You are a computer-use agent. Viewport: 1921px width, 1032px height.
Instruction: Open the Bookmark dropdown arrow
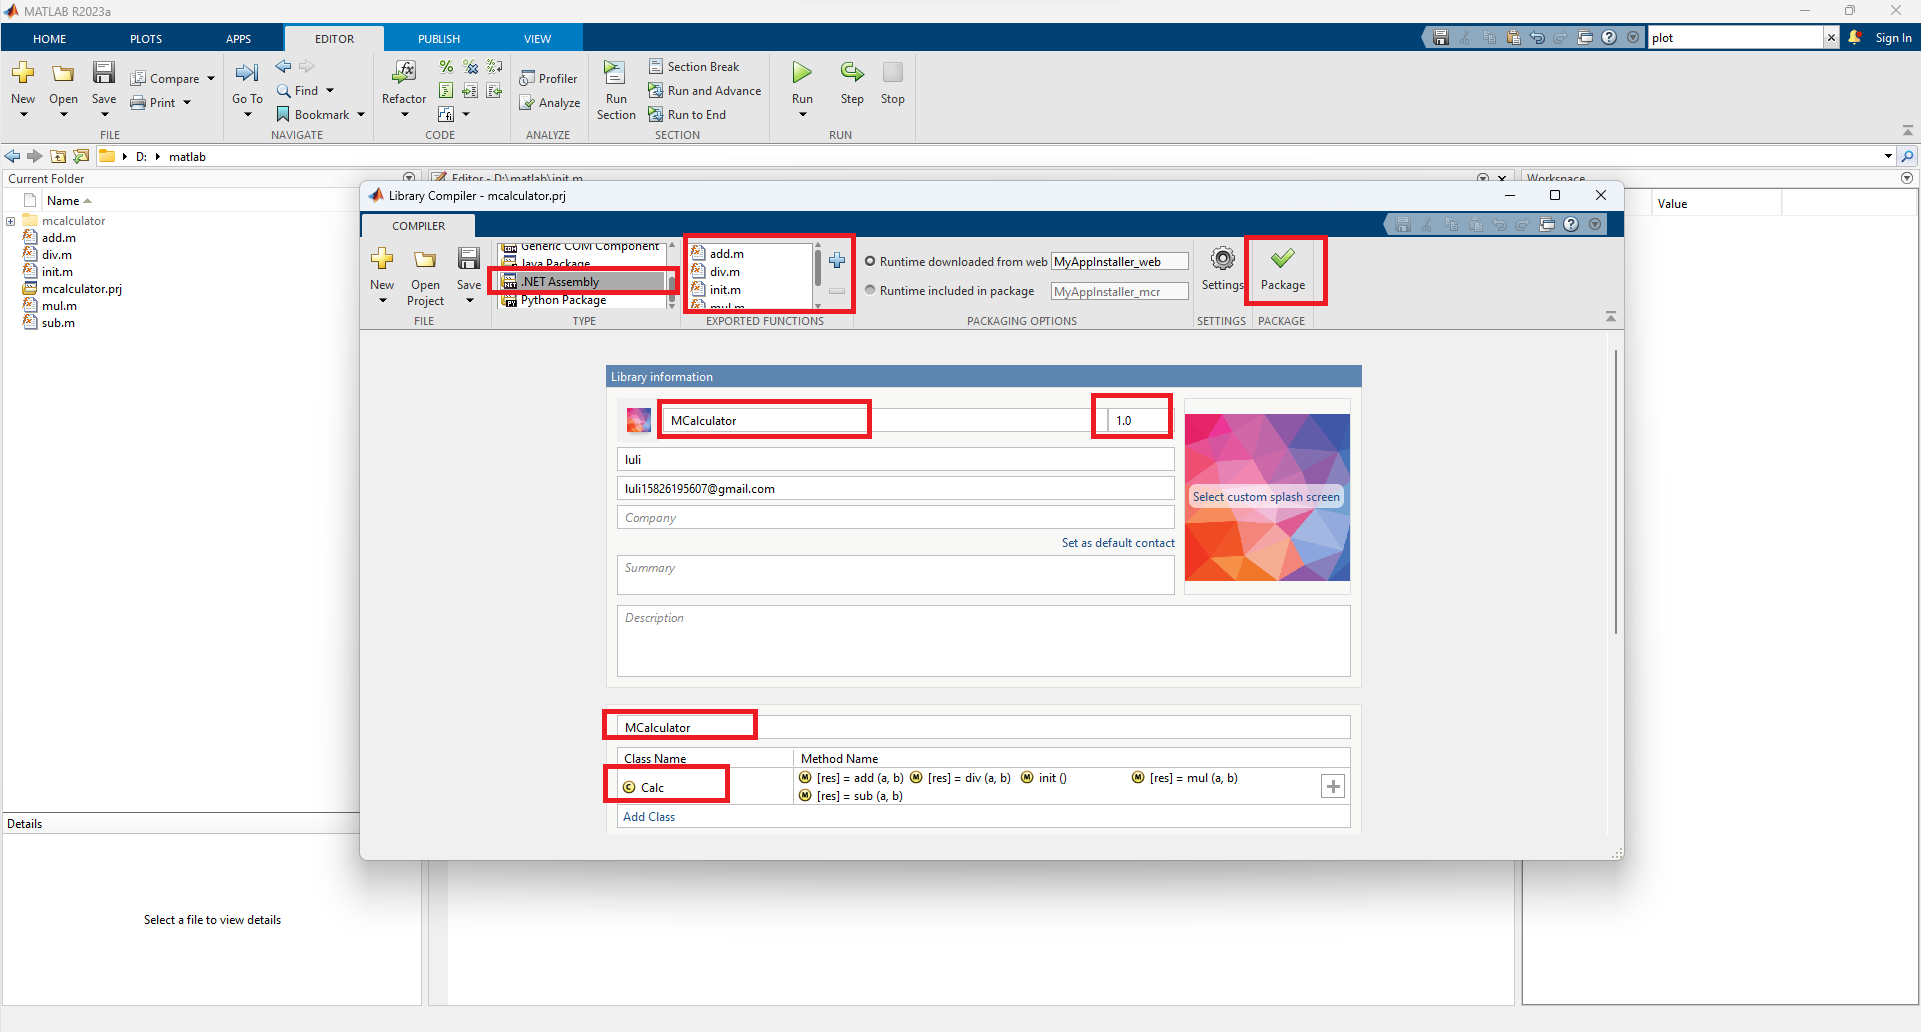[361, 115]
